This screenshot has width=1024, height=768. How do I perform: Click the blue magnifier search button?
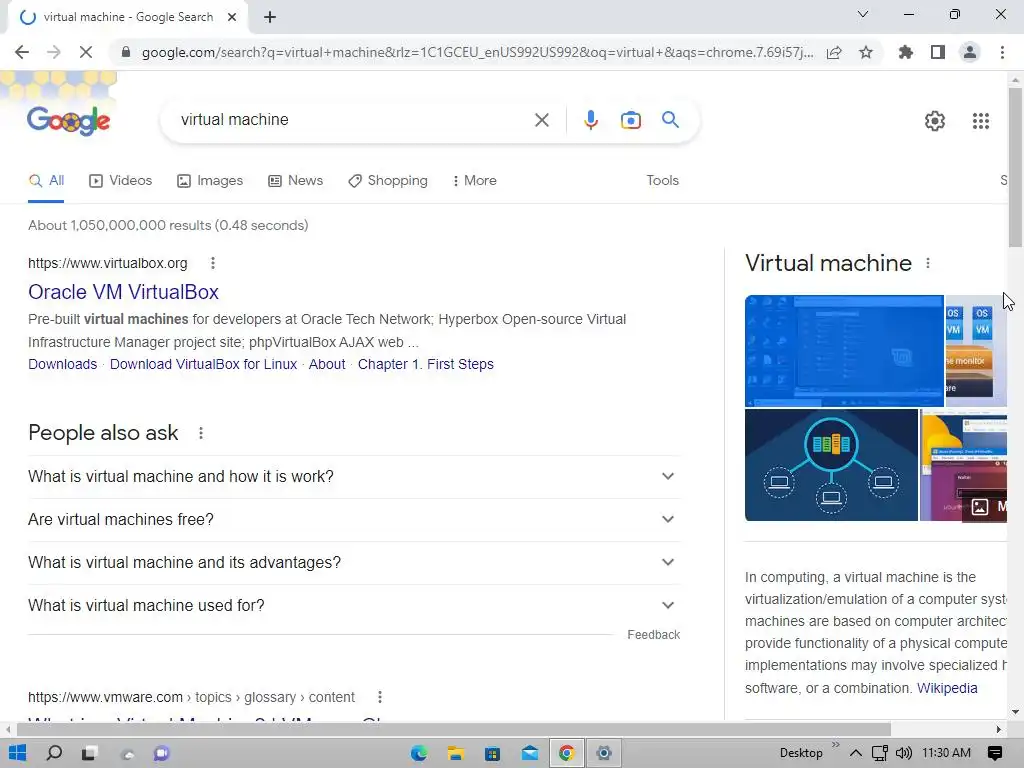(x=670, y=120)
